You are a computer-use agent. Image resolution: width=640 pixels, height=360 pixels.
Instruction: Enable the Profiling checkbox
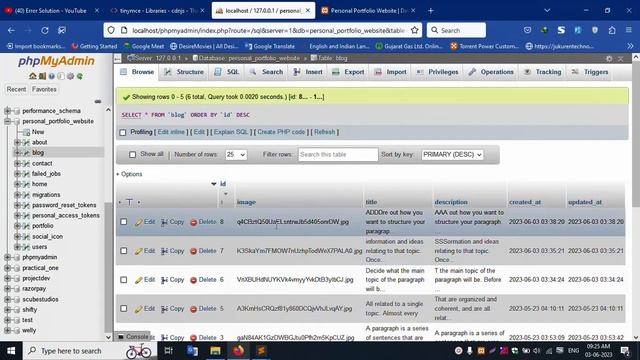123,132
